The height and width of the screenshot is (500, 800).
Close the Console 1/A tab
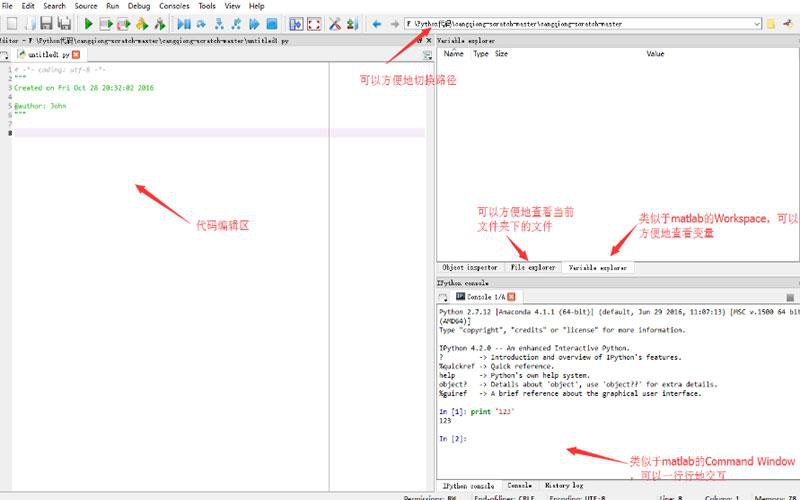tap(510, 297)
